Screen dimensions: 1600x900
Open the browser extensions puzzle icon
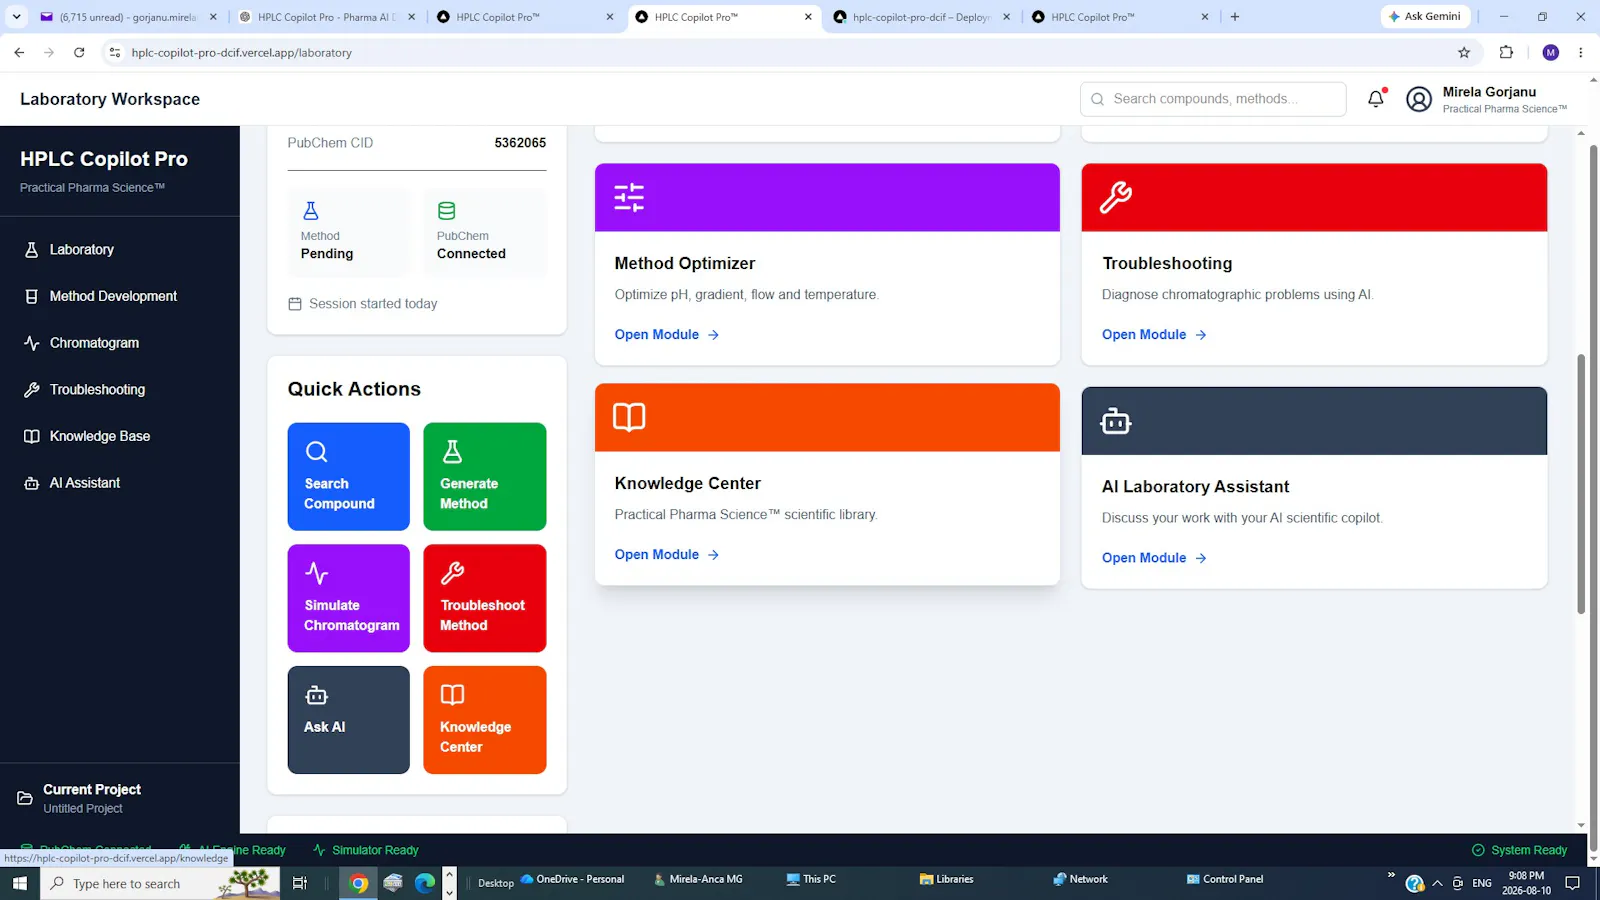pyautogui.click(x=1506, y=53)
